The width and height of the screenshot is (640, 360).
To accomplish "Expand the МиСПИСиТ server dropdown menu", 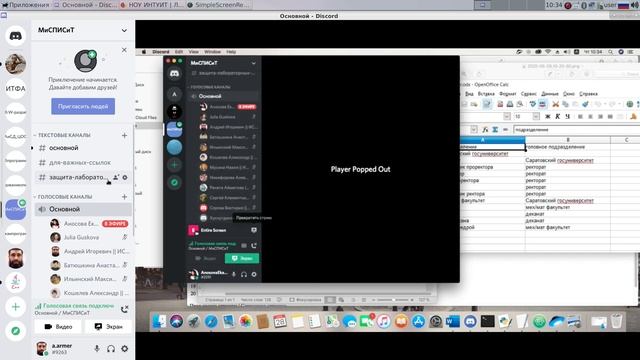I will tap(124, 30).
